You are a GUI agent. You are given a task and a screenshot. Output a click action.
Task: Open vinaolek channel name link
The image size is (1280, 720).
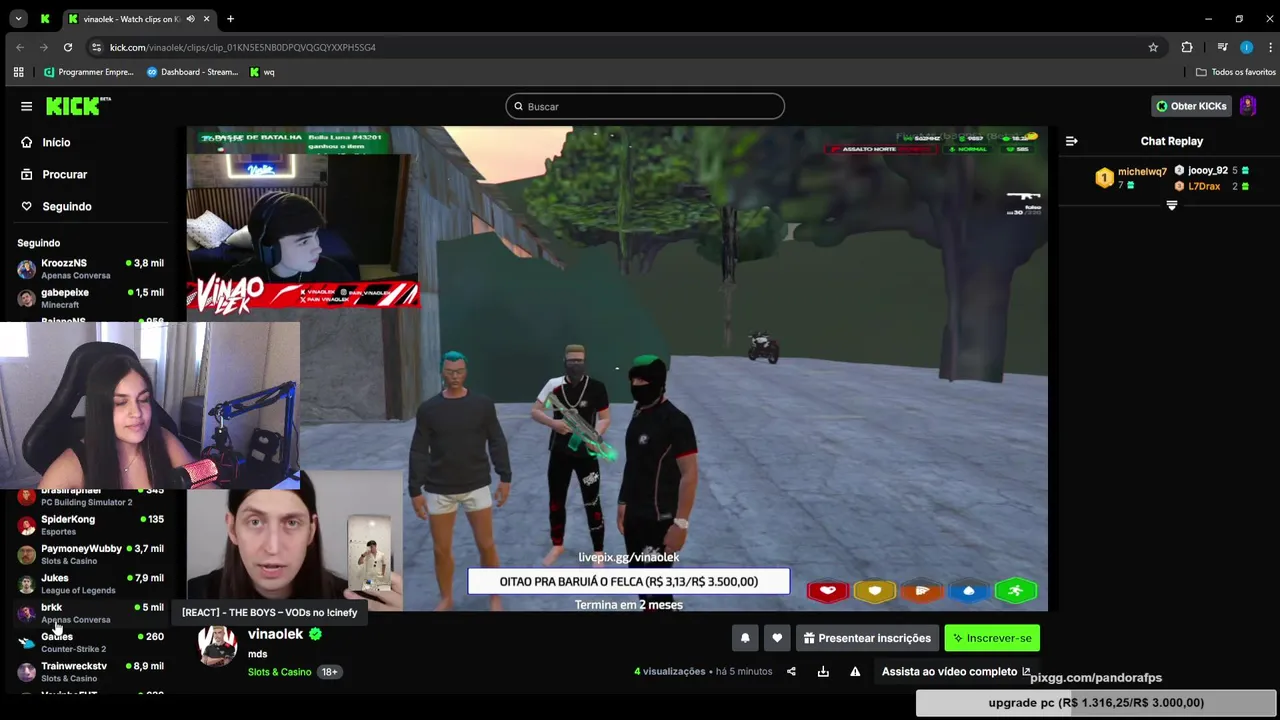pyautogui.click(x=275, y=634)
